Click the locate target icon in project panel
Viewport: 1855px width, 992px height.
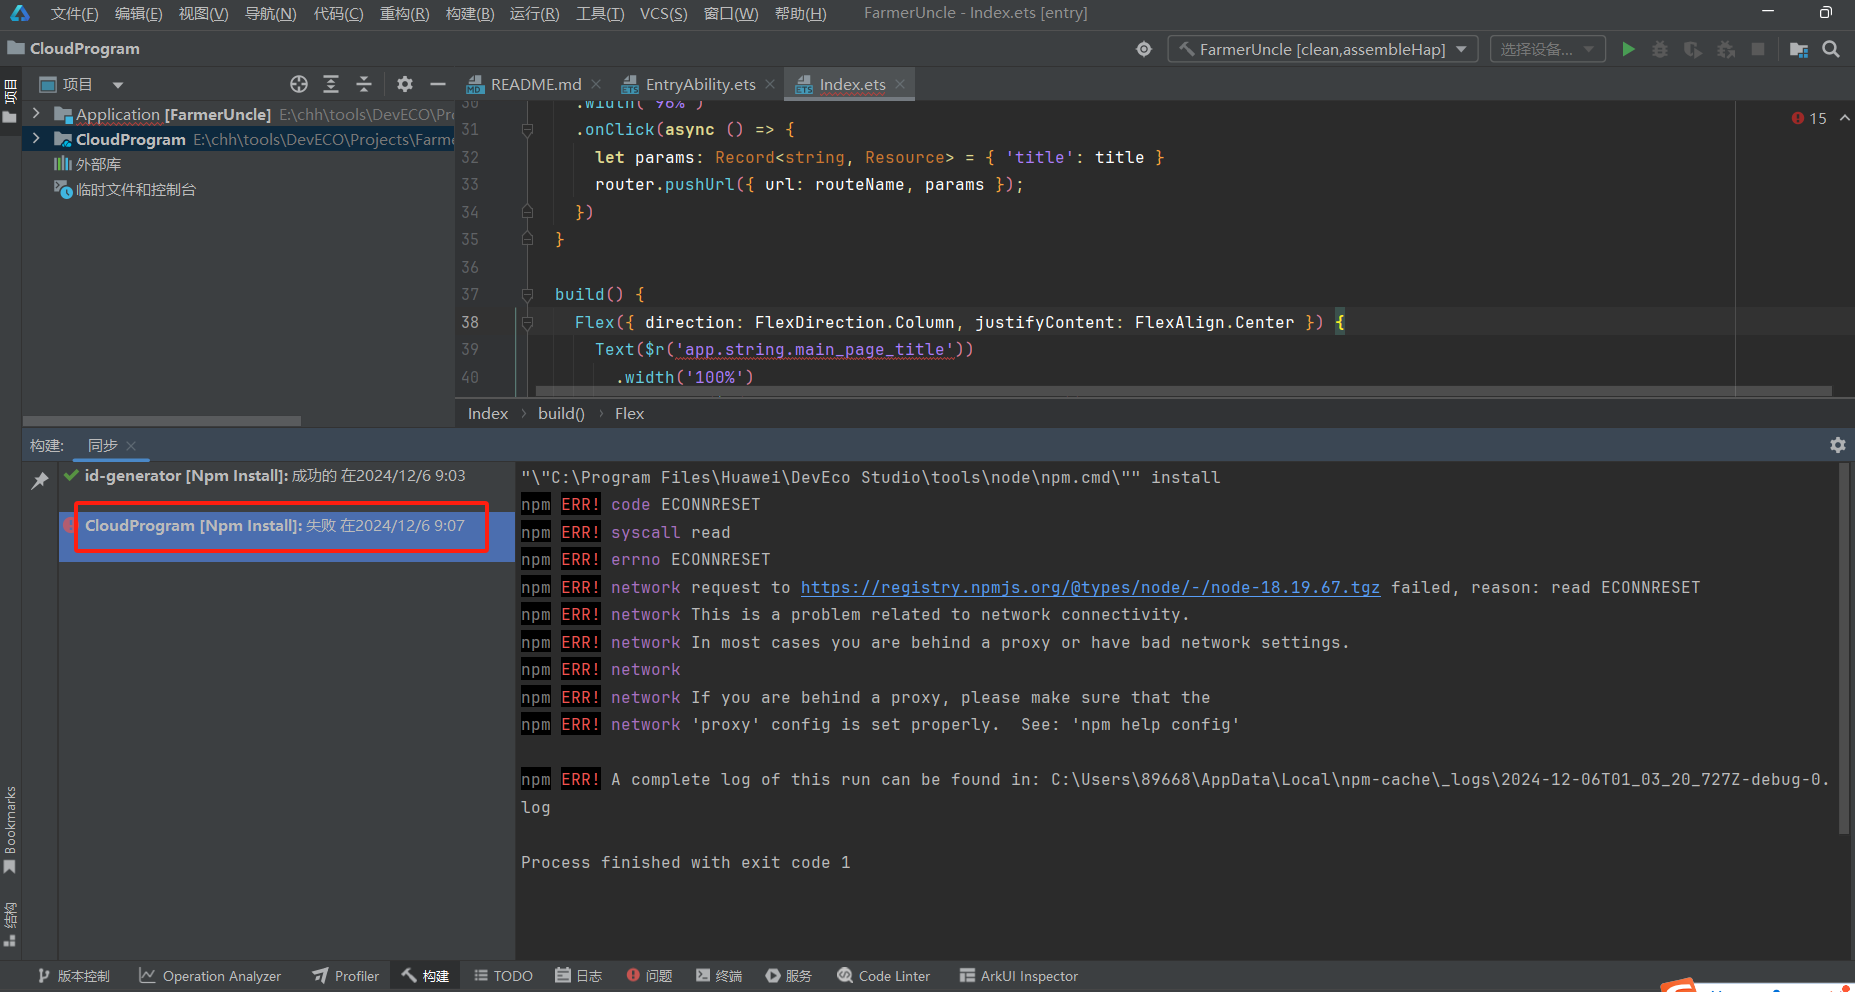click(x=298, y=85)
